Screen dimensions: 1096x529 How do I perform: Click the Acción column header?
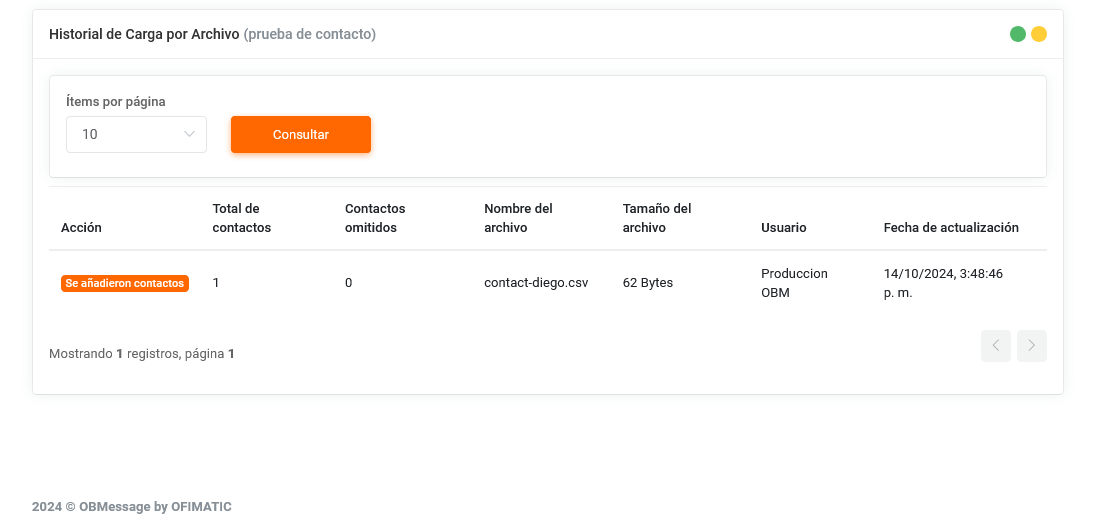tap(81, 227)
